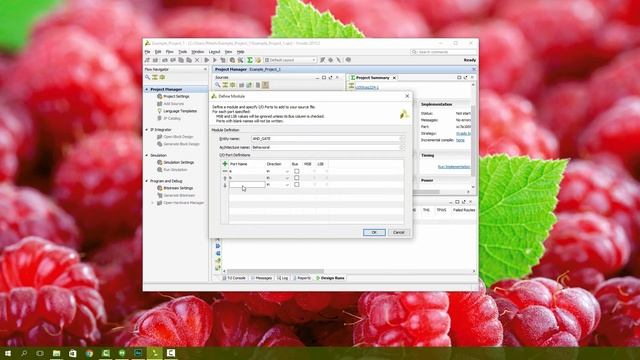
Task: Click Failed Routes column header
Action: tap(464, 210)
